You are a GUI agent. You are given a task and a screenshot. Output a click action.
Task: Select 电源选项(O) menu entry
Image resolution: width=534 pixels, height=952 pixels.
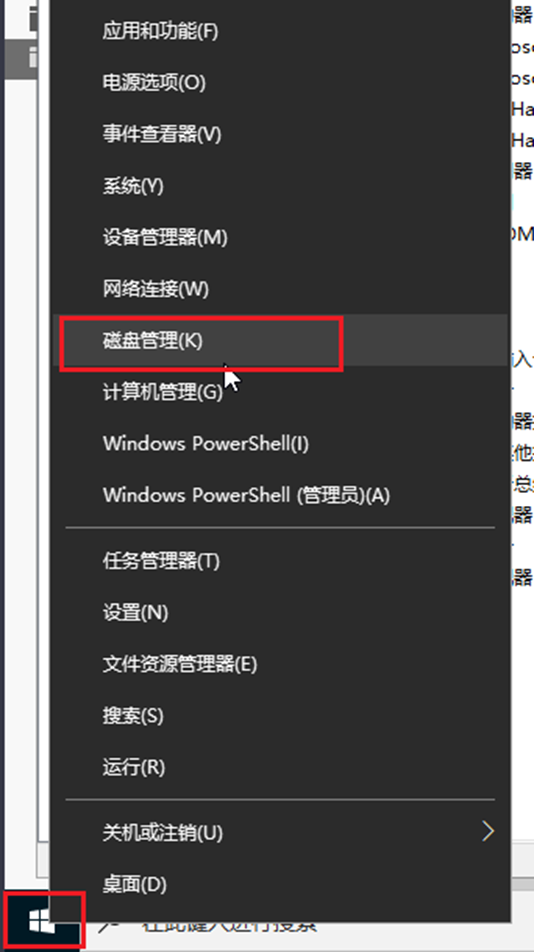[280, 83]
